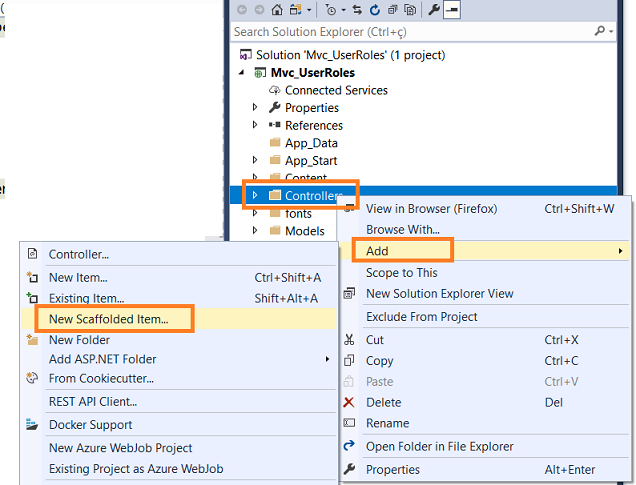Expand the References tree node
This screenshot has height=485, width=636.
[255, 124]
